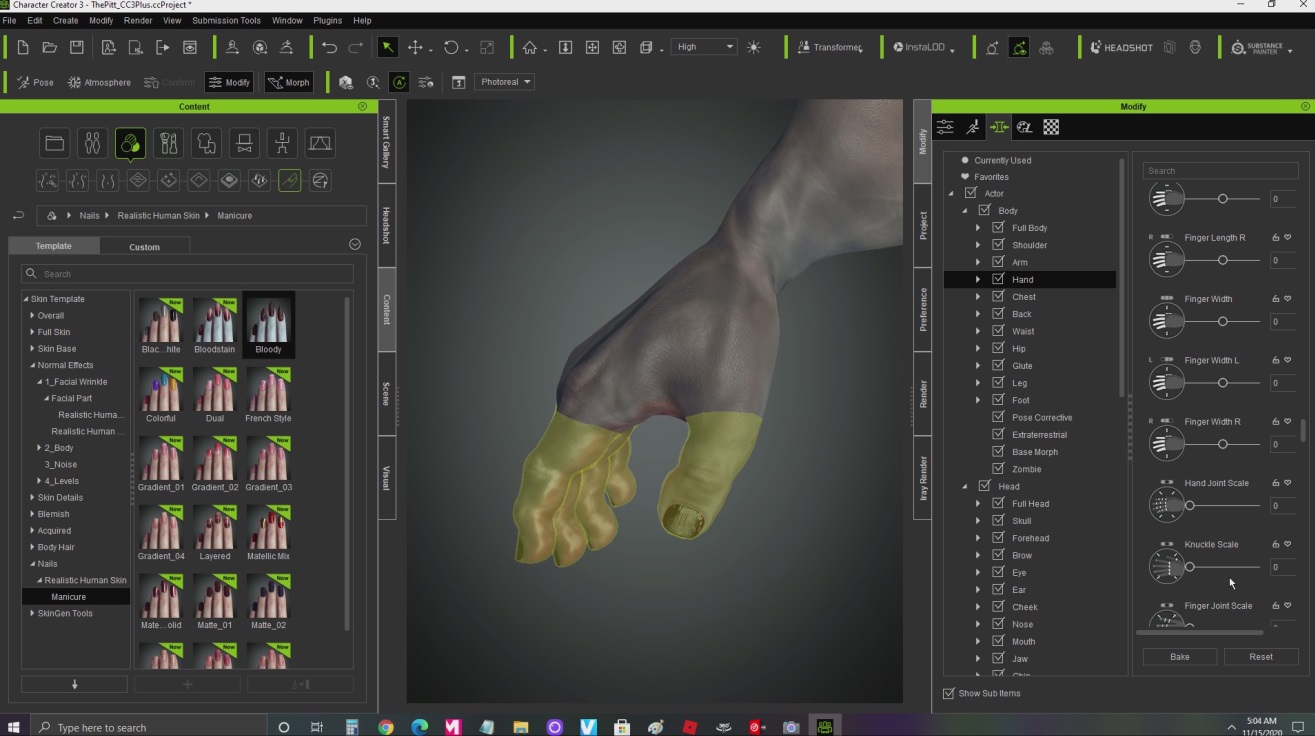Open a project file with folder icon
Image resolution: width=1315 pixels, height=736 pixels.
[49, 47]
